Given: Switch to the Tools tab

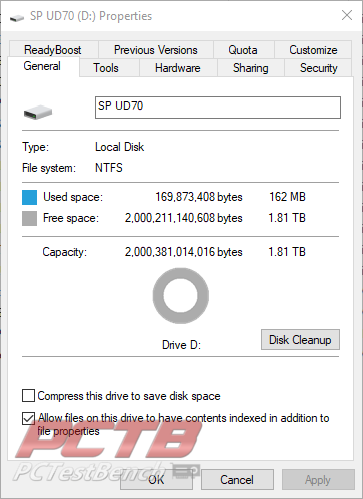Looking at the screenshot, I should coord(106,68).
